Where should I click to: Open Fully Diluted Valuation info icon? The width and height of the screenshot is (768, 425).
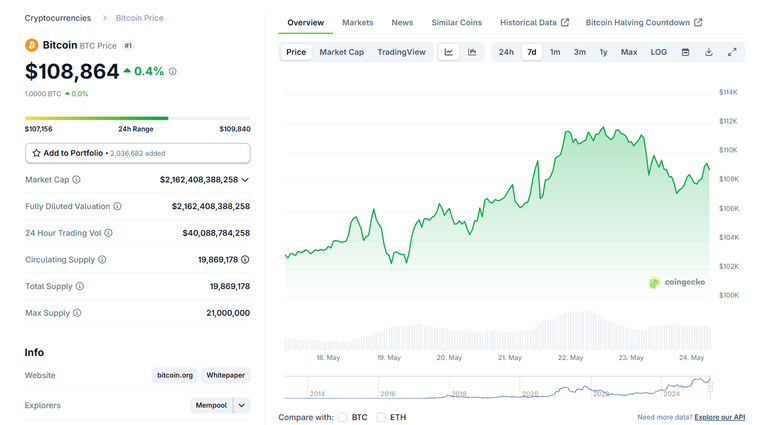[x=118, y=206]
